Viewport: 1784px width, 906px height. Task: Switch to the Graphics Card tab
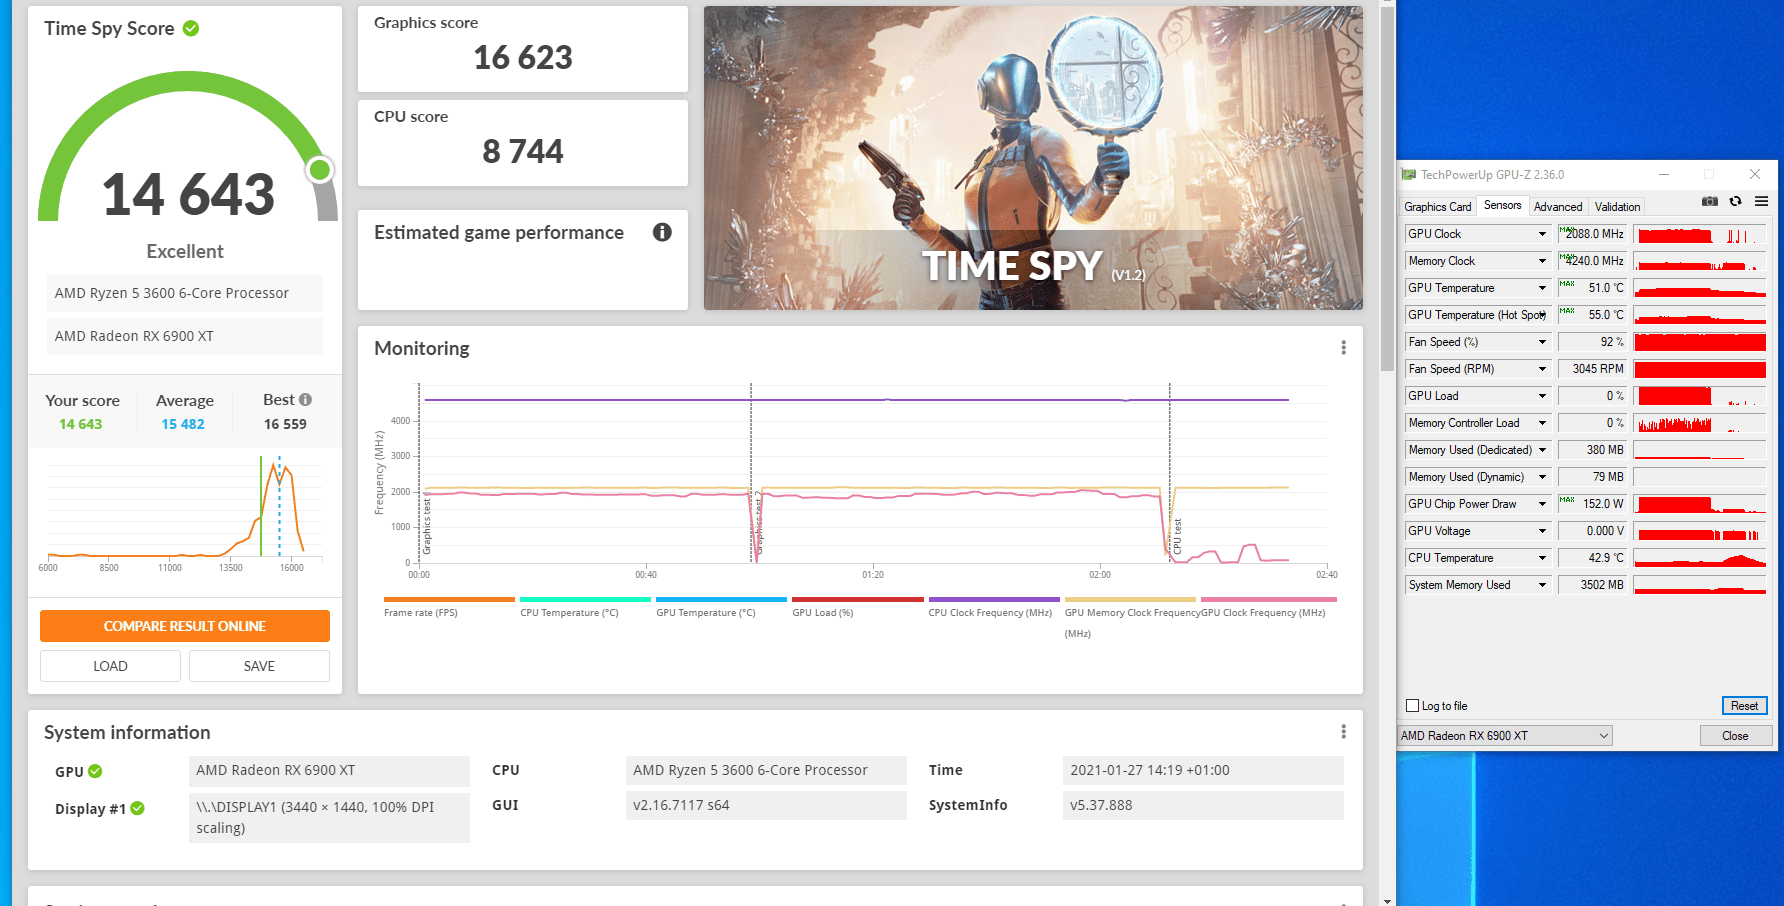click(1437, 207)
